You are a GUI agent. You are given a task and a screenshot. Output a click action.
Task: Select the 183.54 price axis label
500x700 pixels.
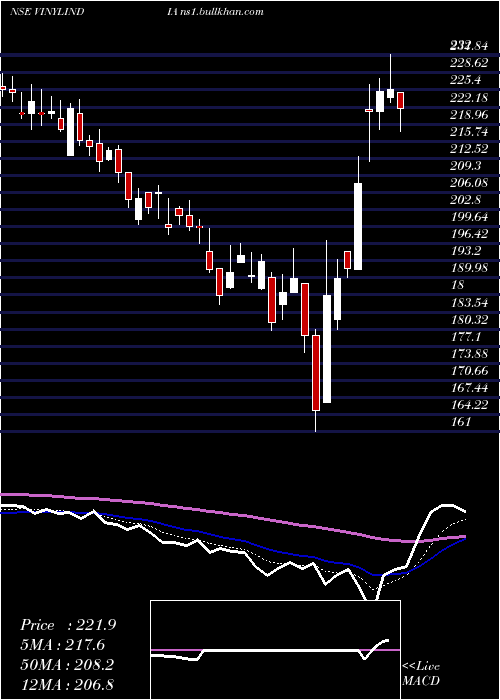[469, 302]
